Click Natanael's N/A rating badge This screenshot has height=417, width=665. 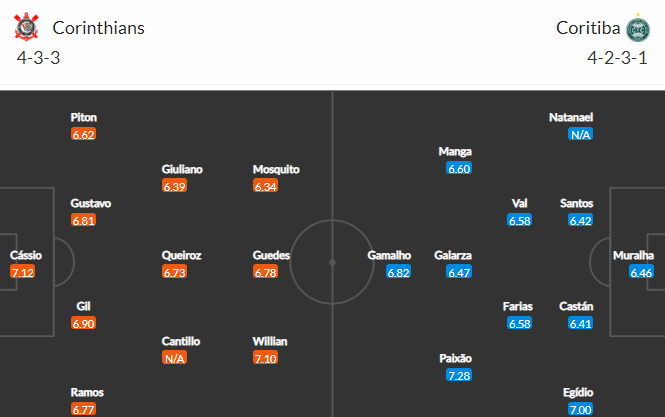(x=581, y=134)
